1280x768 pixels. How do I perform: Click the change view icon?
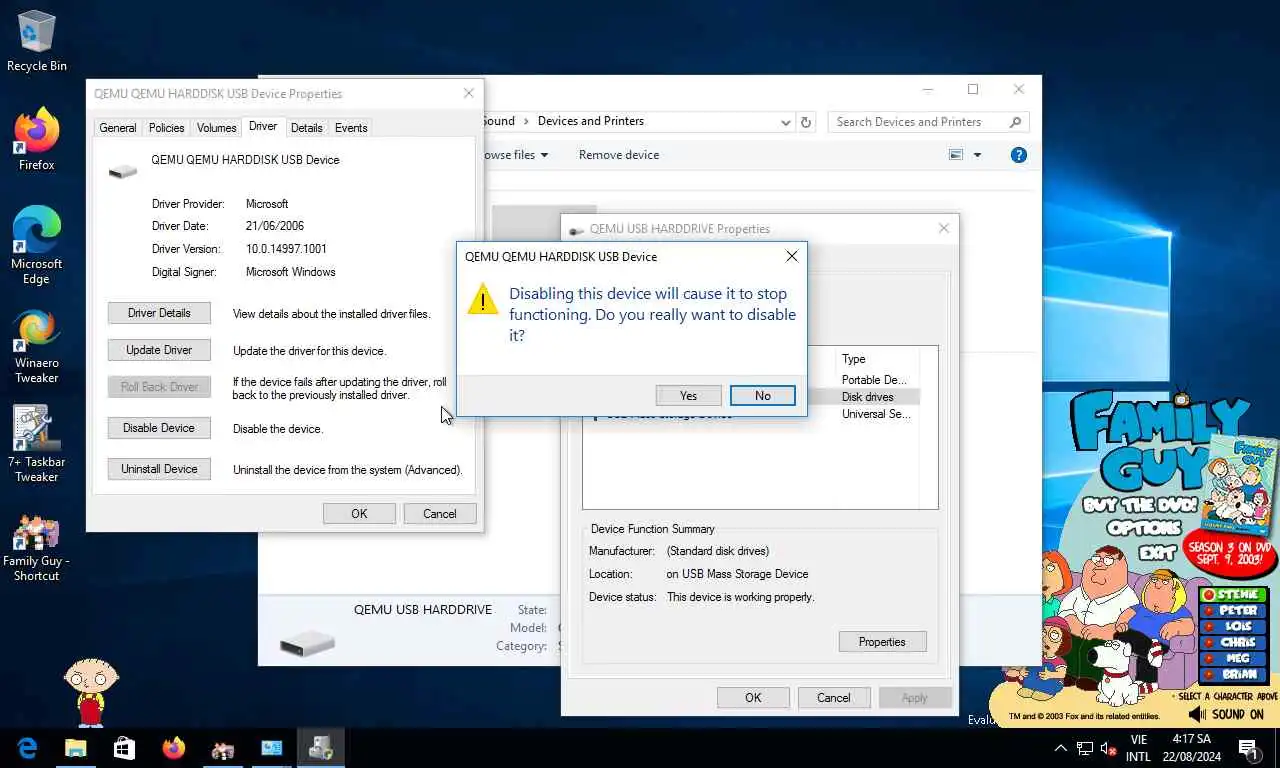click(956, 155)
